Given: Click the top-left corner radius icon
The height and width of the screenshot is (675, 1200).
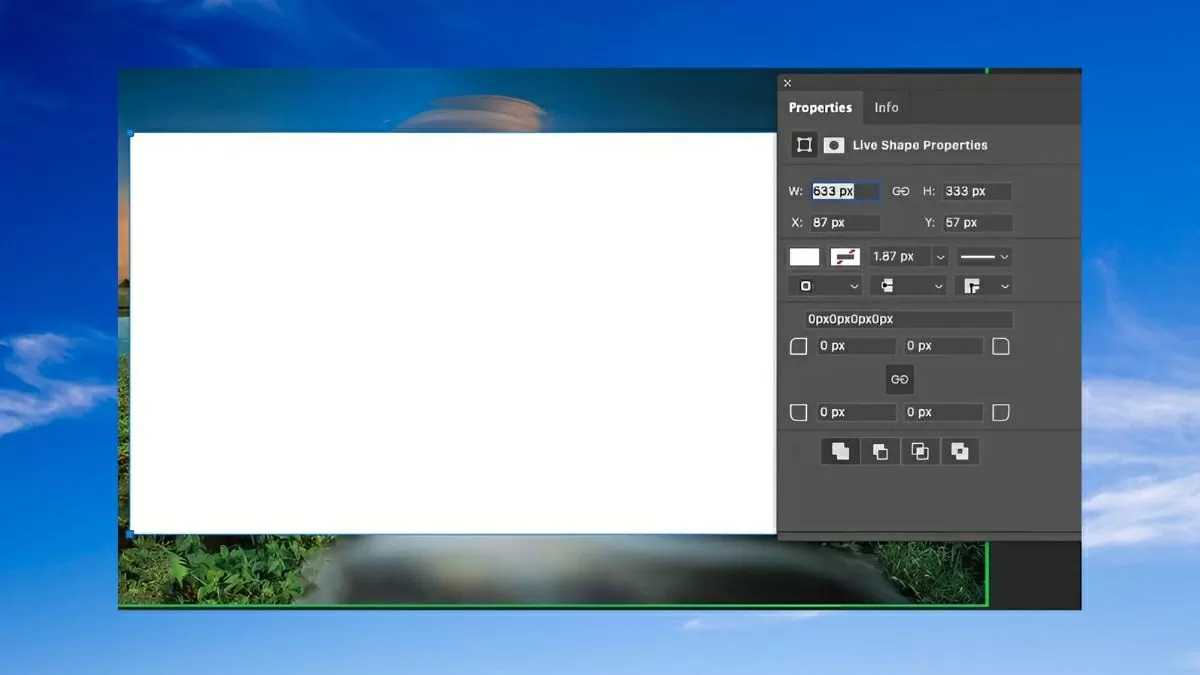Looking at the screenshot, I should click(x=799, y=346).
